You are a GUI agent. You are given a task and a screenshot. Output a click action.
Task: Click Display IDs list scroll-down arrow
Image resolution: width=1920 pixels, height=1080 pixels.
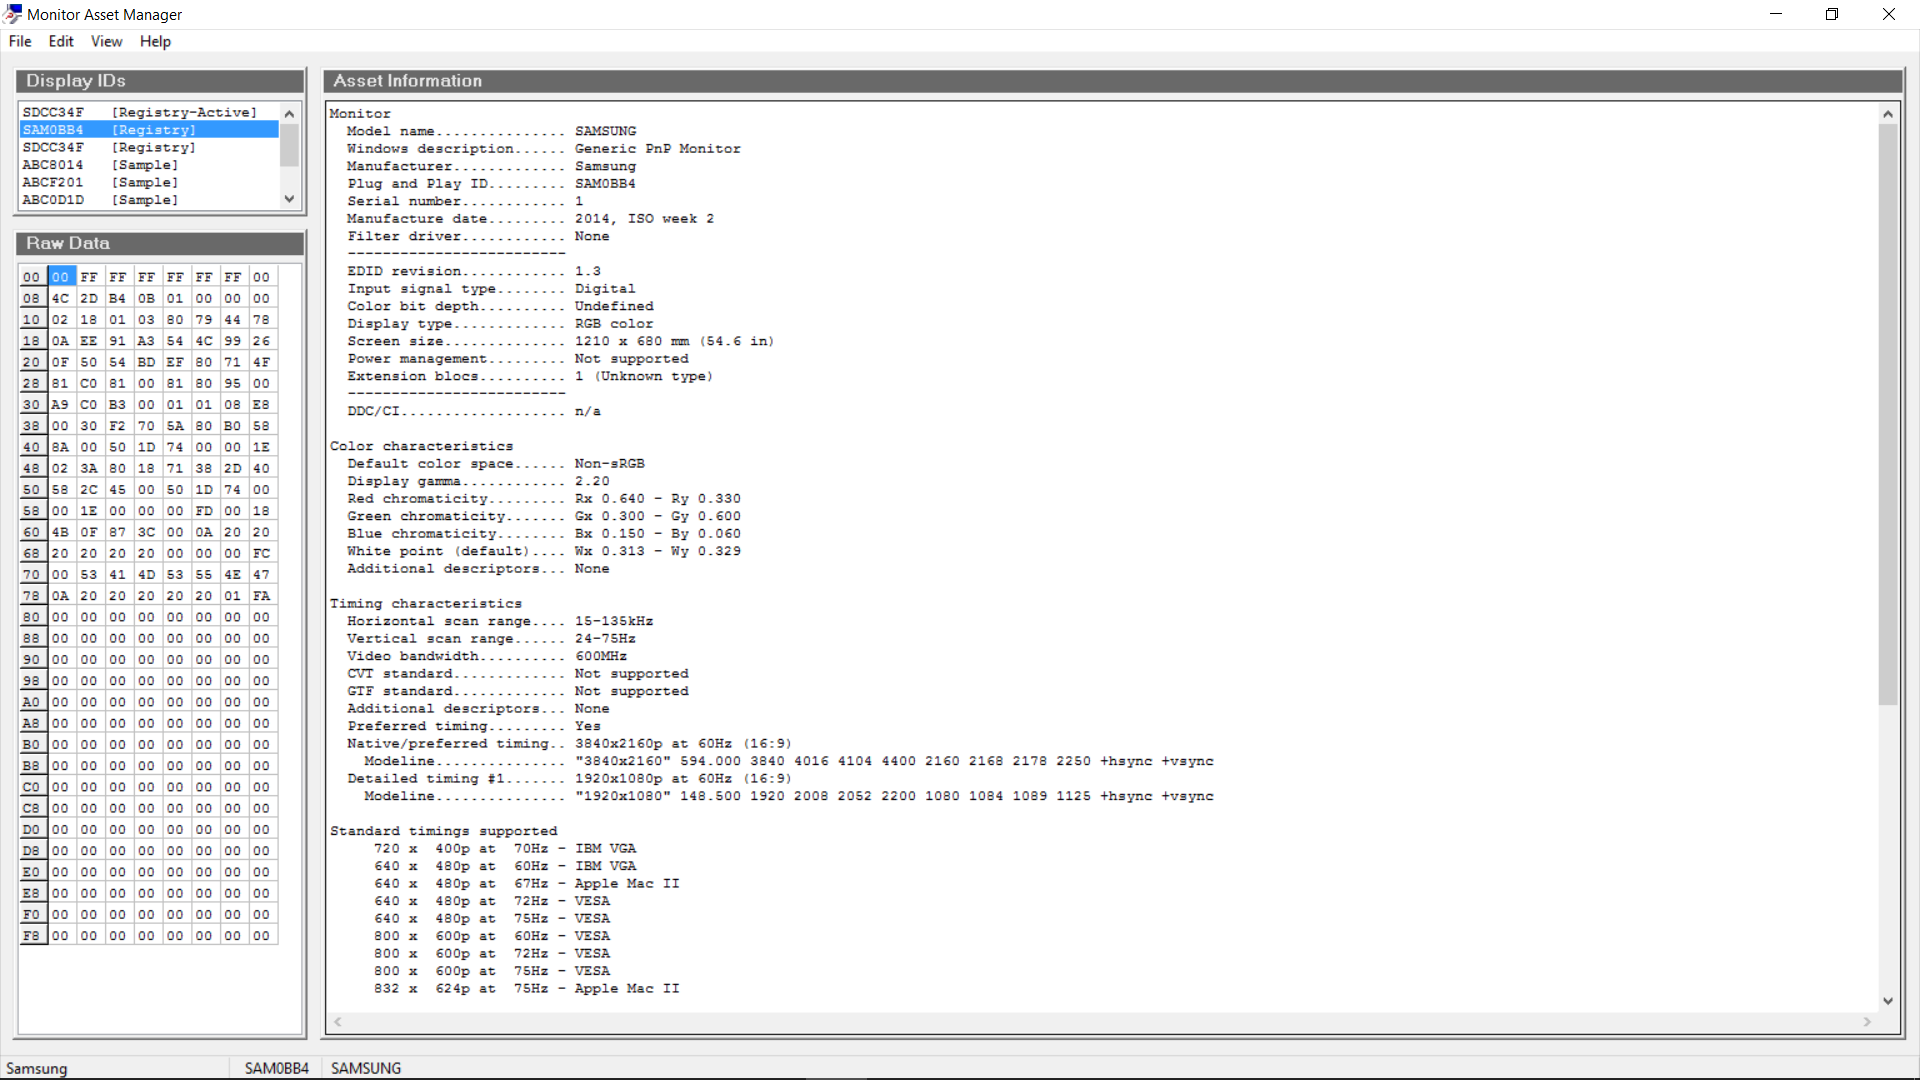click(289, 199)
